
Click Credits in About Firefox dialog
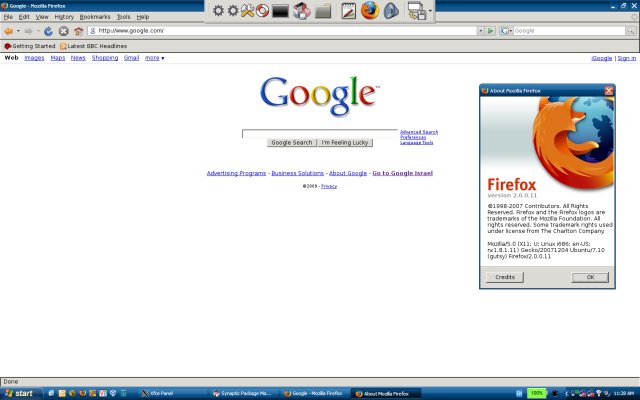tap(505, 277)
